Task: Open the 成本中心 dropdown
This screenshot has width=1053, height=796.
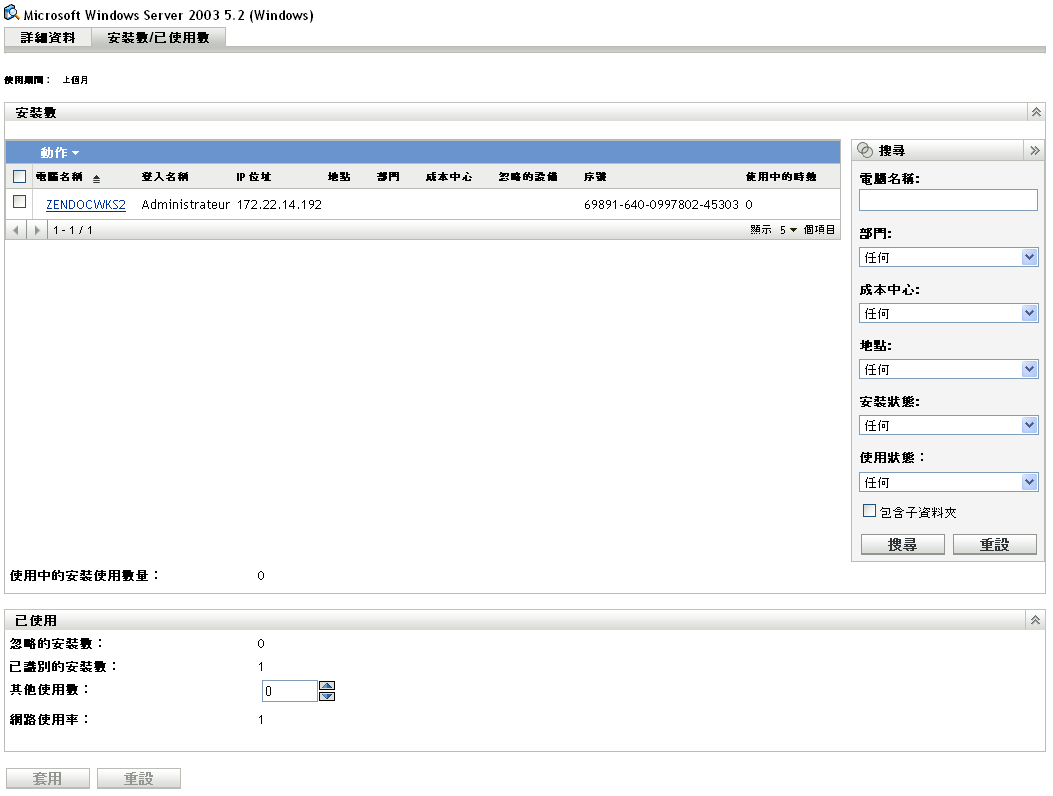Action: tap(948, 313)
